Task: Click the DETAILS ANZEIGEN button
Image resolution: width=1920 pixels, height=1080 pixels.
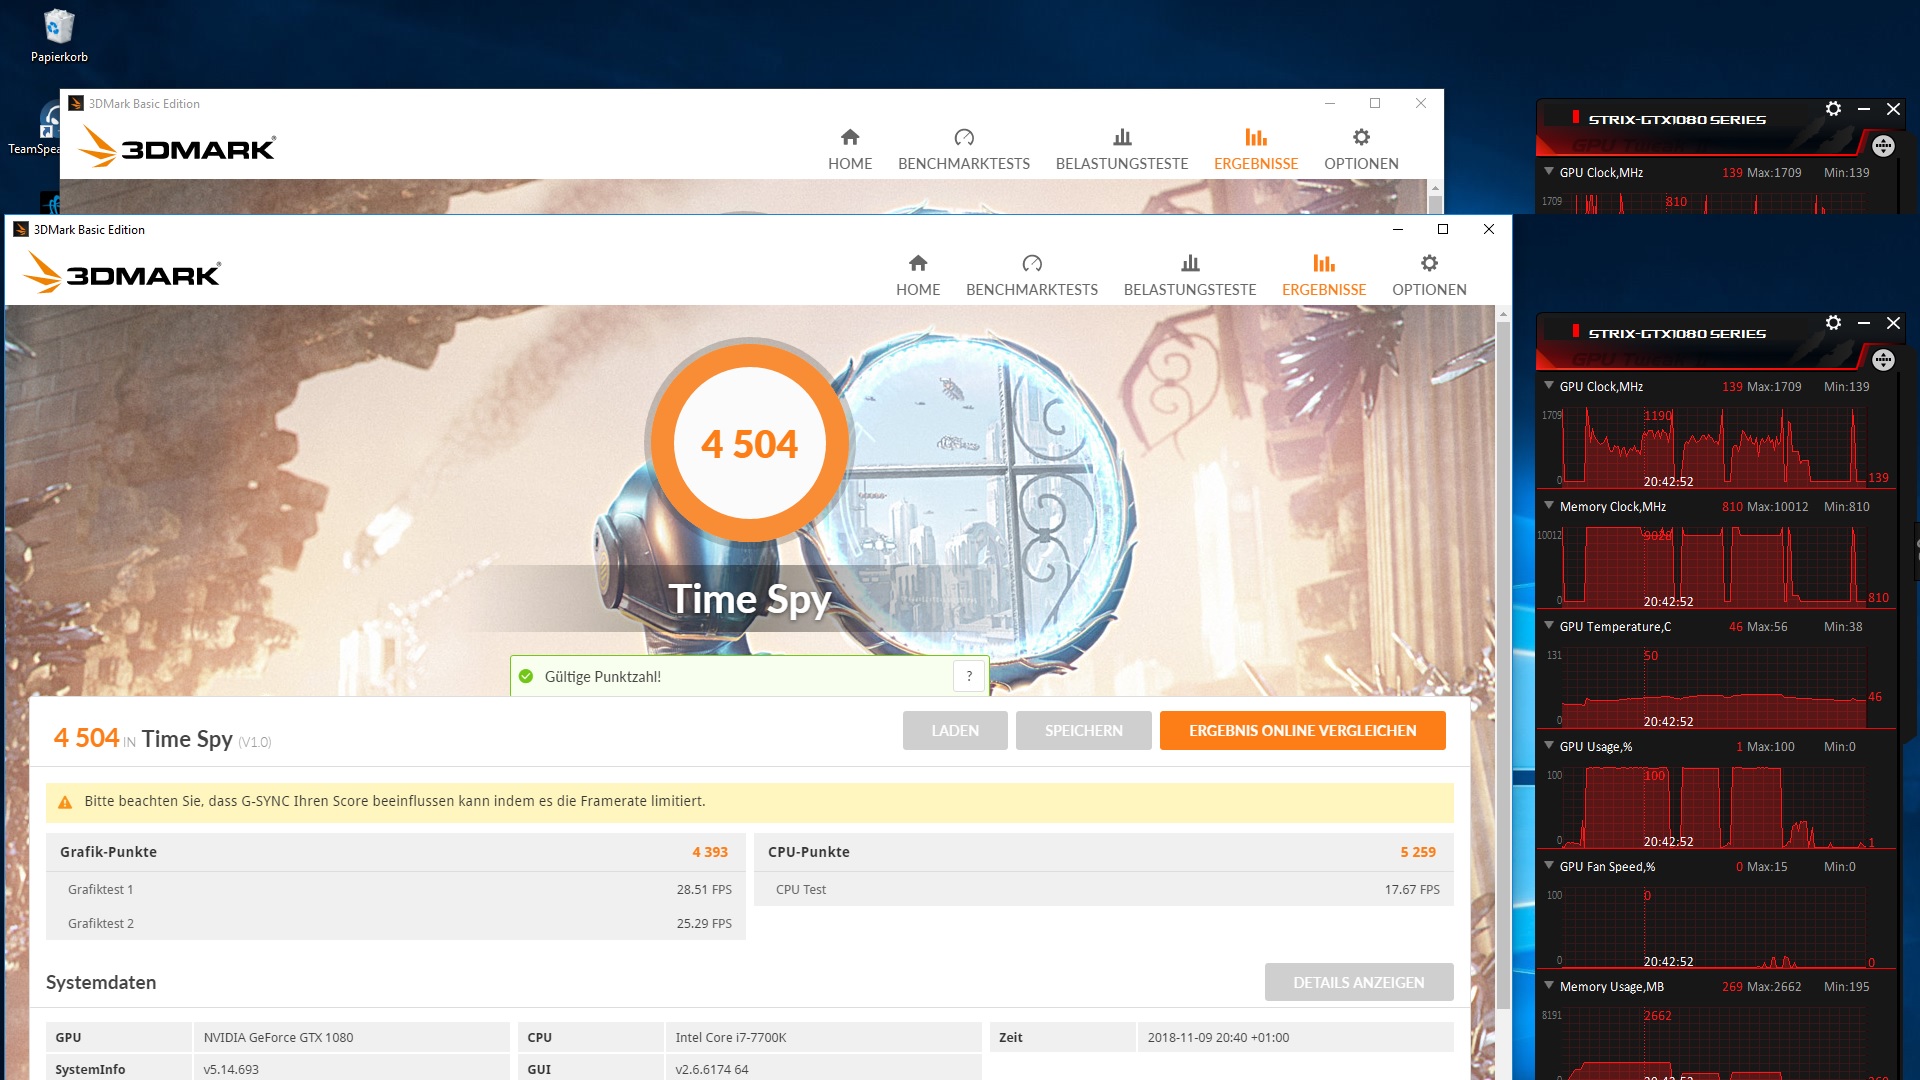Action: [1358, 983]
